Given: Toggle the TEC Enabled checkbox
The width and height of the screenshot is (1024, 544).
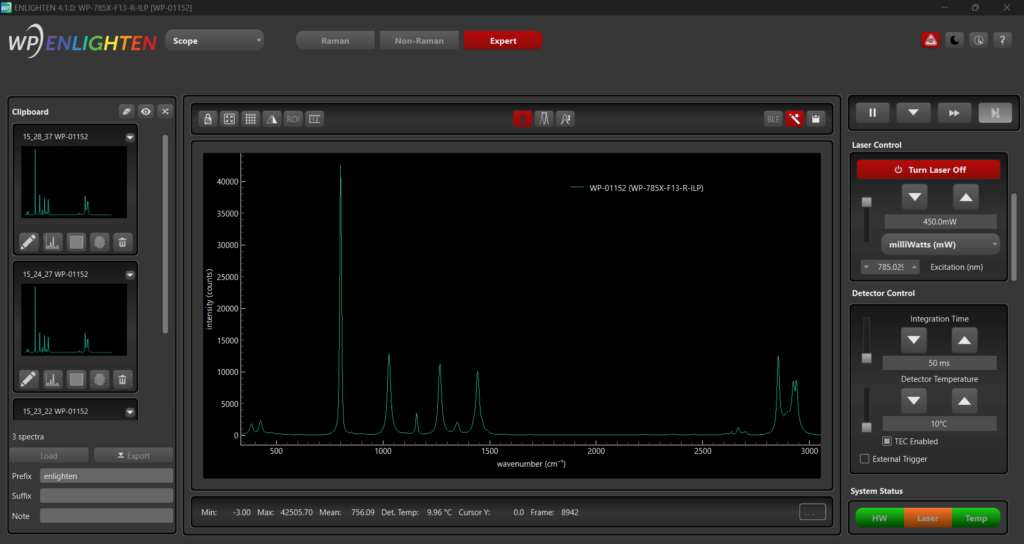Looking at the screenshot, I should tap(888, 441).
